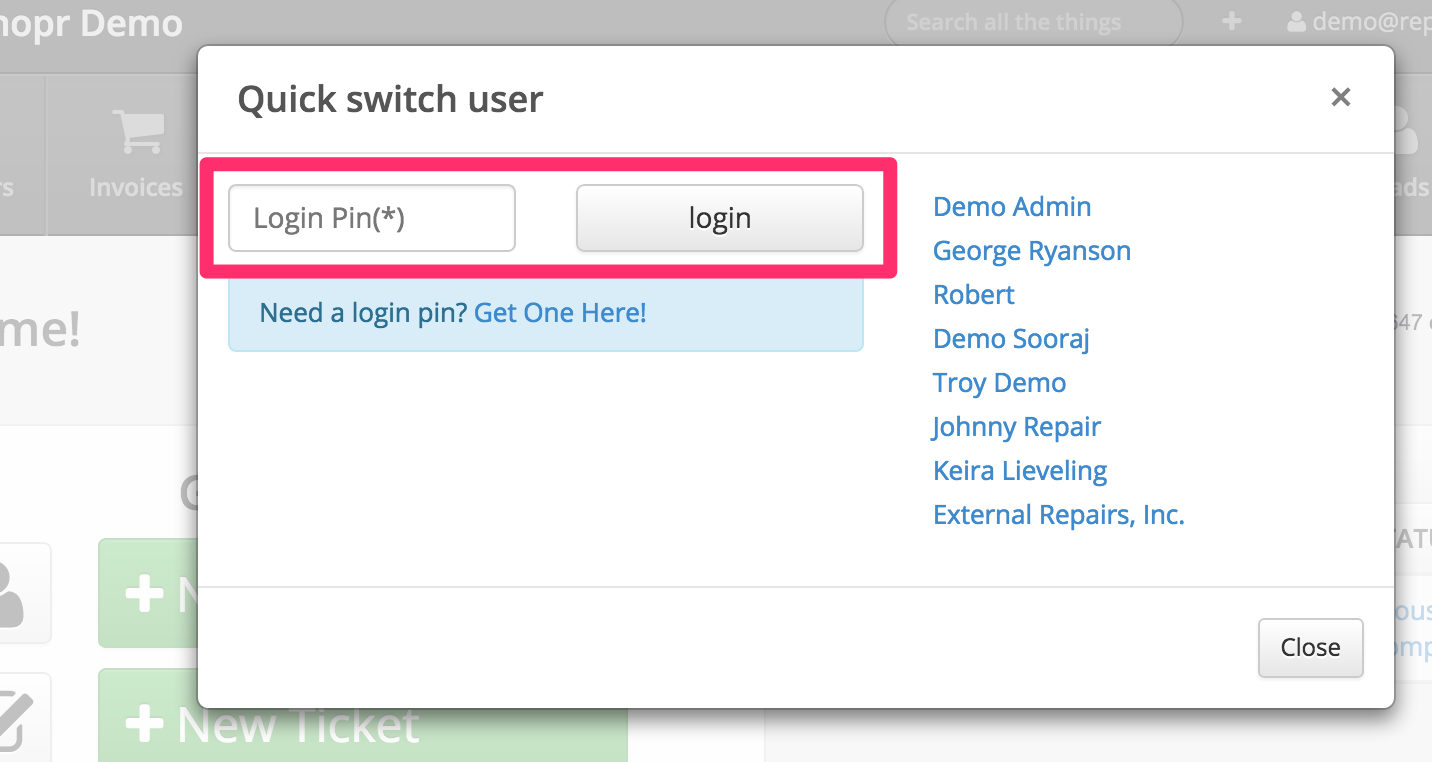Click the Search all the things field
Viewport: 1432px width, 762px height.
1030,22
